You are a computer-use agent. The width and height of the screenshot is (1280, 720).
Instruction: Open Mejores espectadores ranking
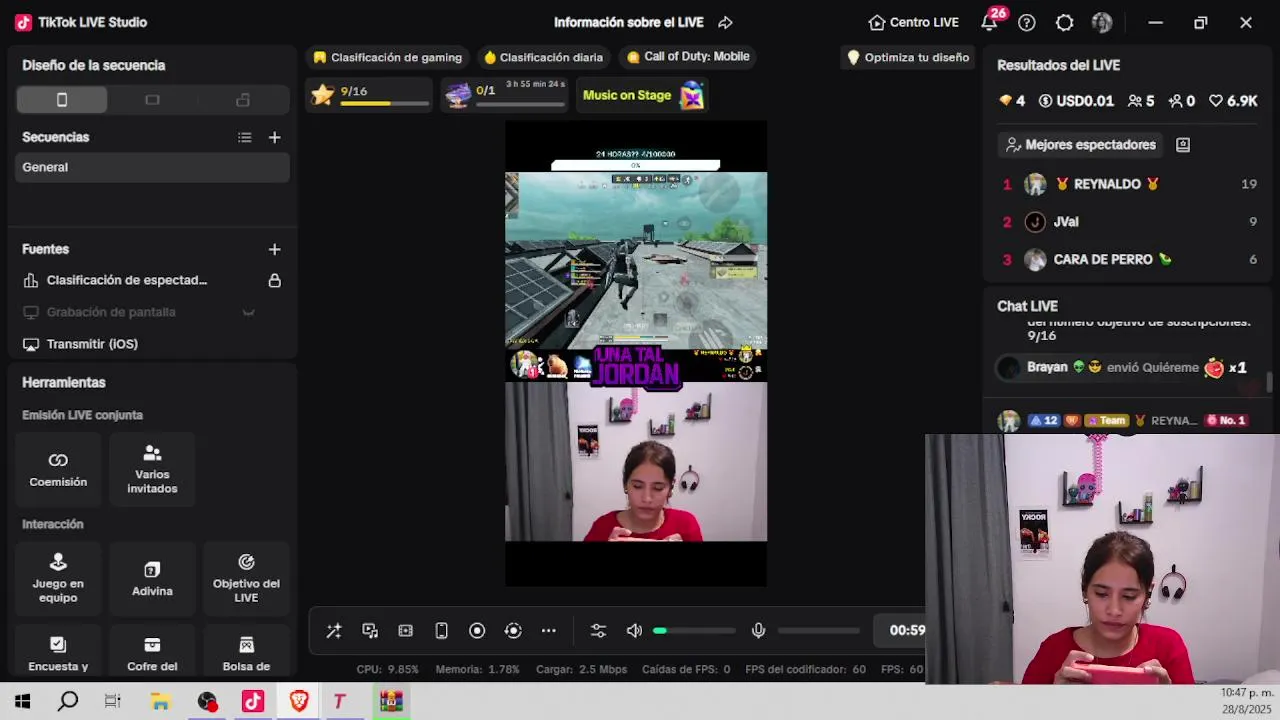click(1080, 145)
